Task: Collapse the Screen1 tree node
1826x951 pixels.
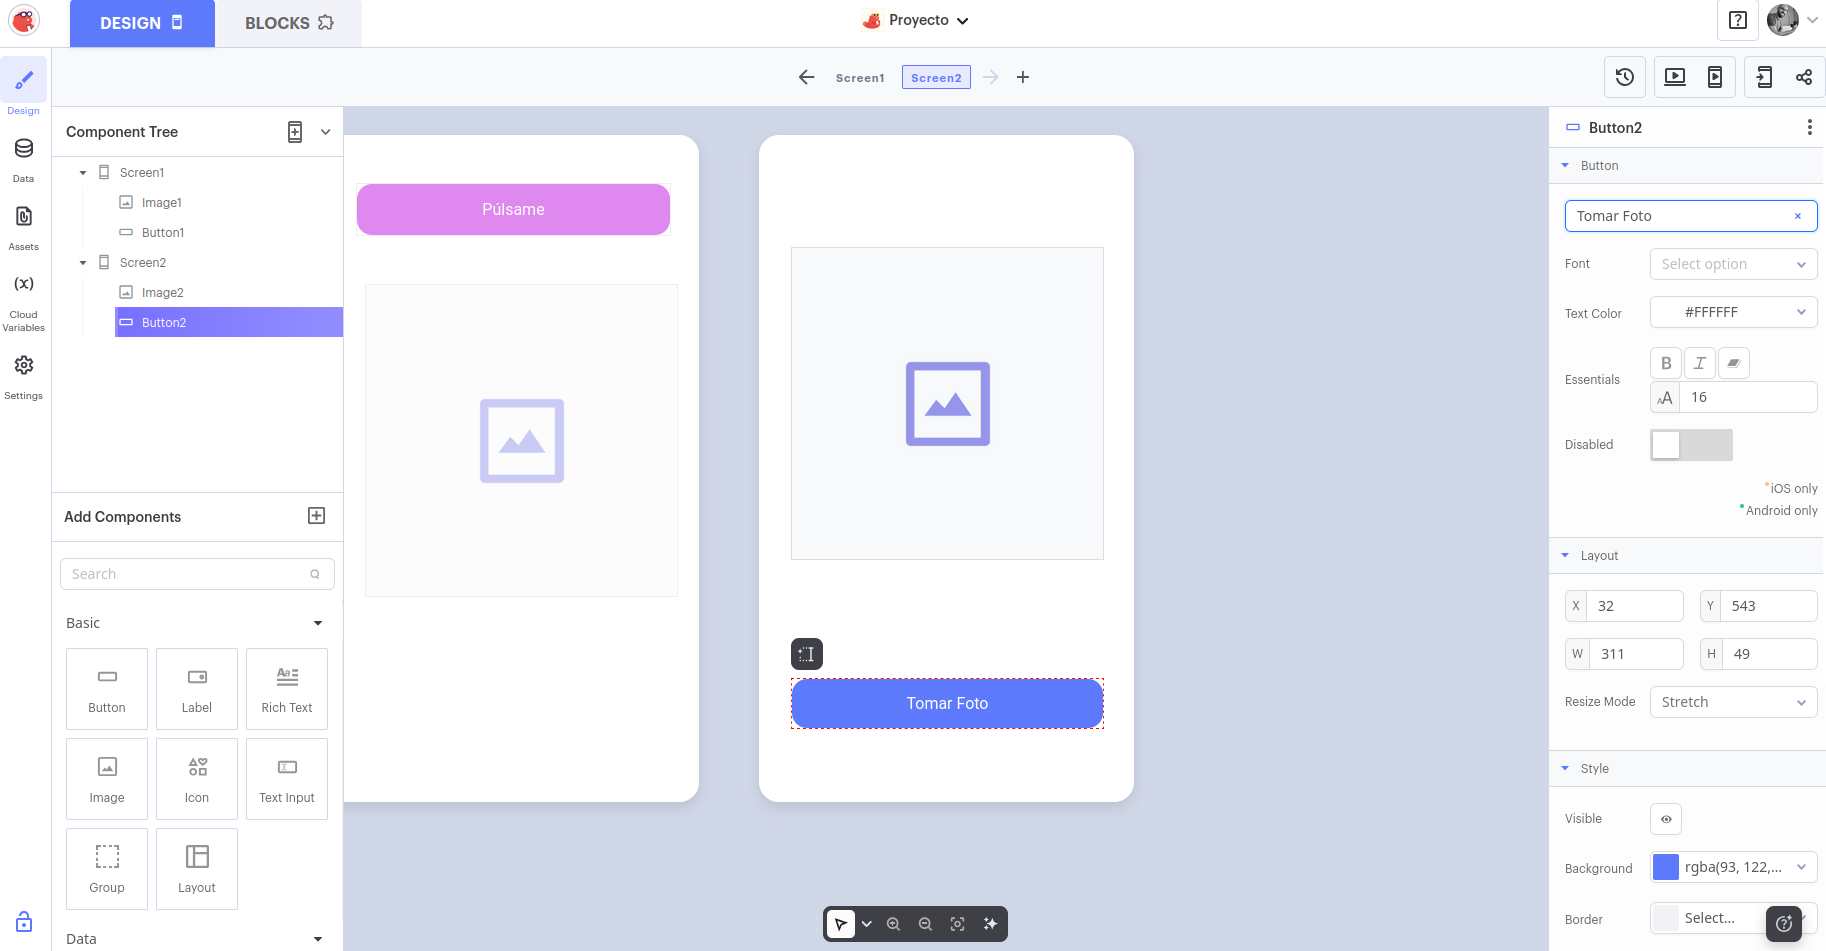Action: click(x=83, y=173)
